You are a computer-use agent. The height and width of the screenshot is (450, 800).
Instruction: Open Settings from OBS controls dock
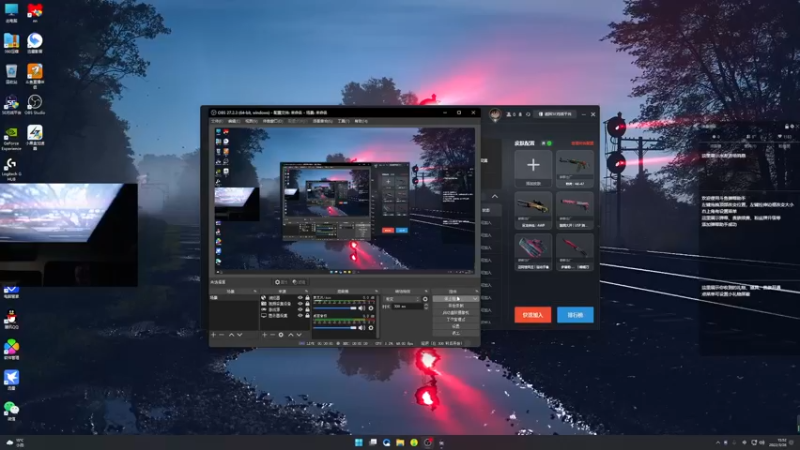(x=456, y=326)
